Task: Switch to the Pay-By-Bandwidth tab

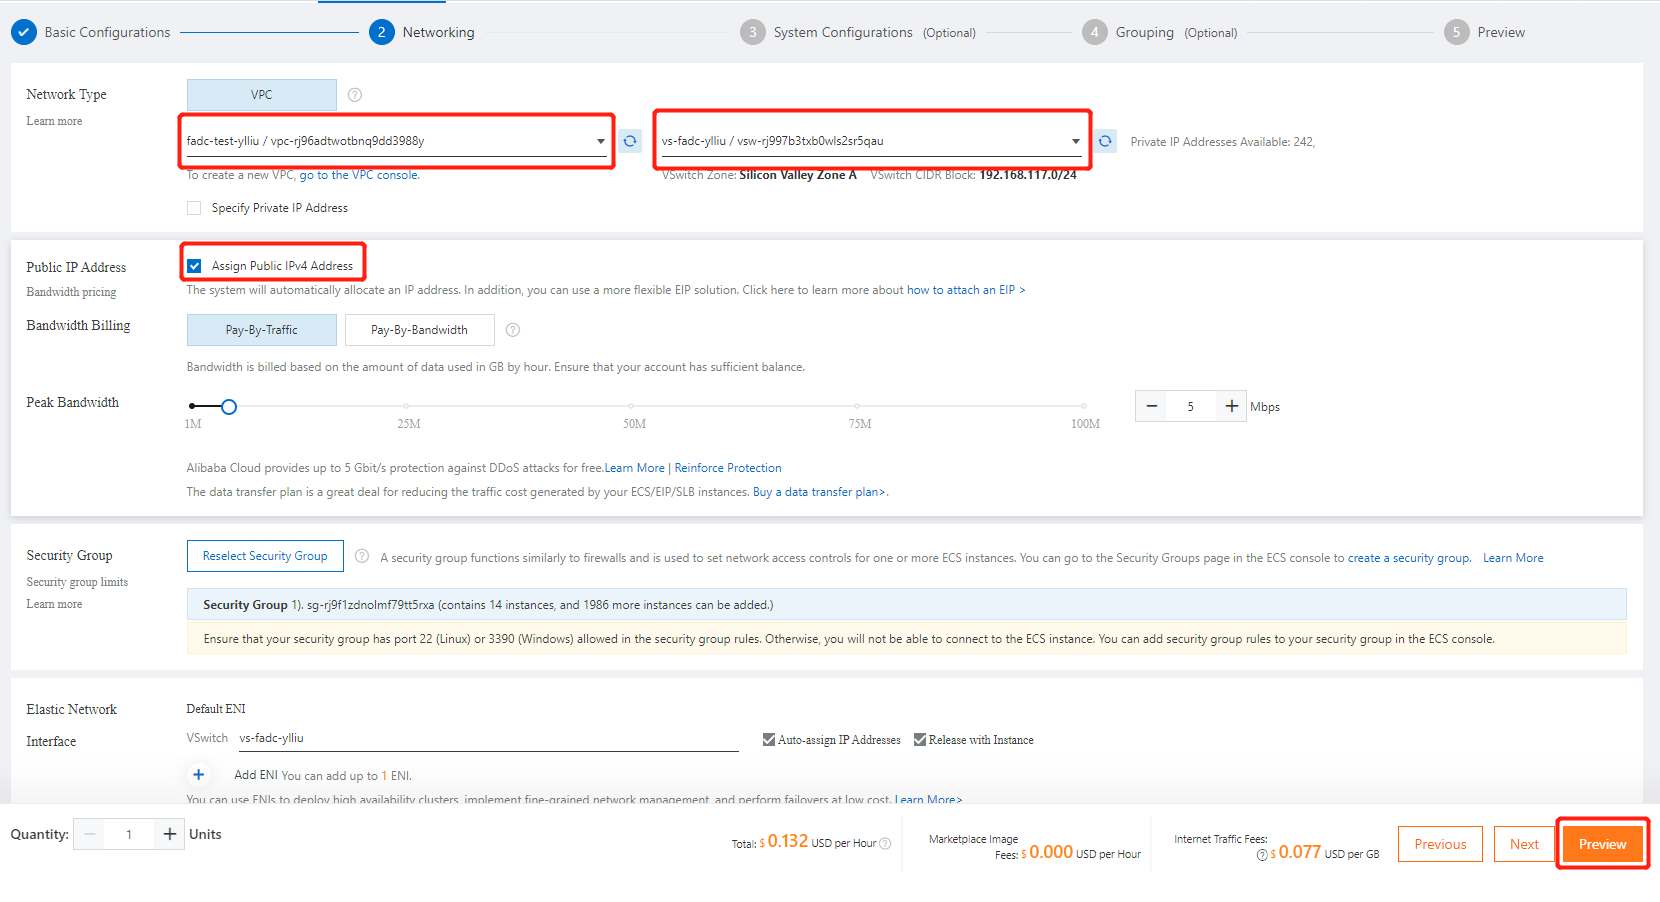Action: pyautogui.click(x=419, y=329)
